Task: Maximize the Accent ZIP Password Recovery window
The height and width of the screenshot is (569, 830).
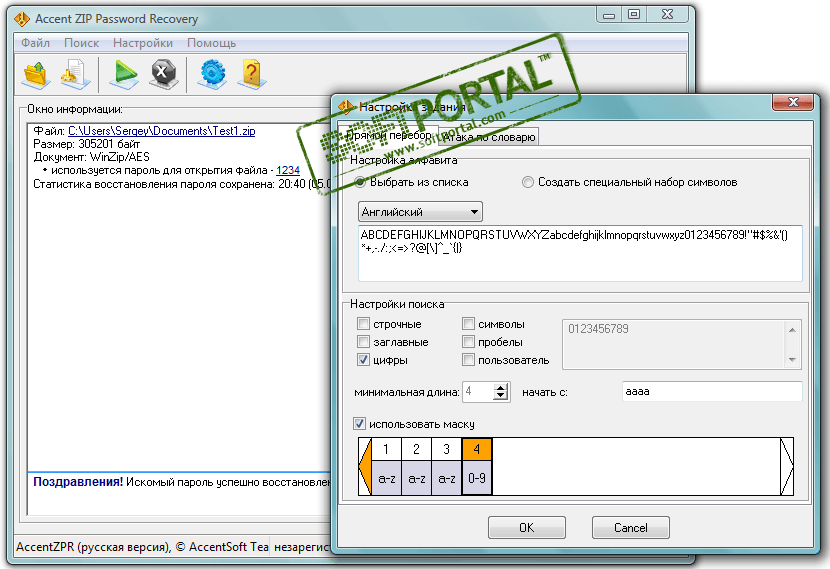Action: pos(634,15)
